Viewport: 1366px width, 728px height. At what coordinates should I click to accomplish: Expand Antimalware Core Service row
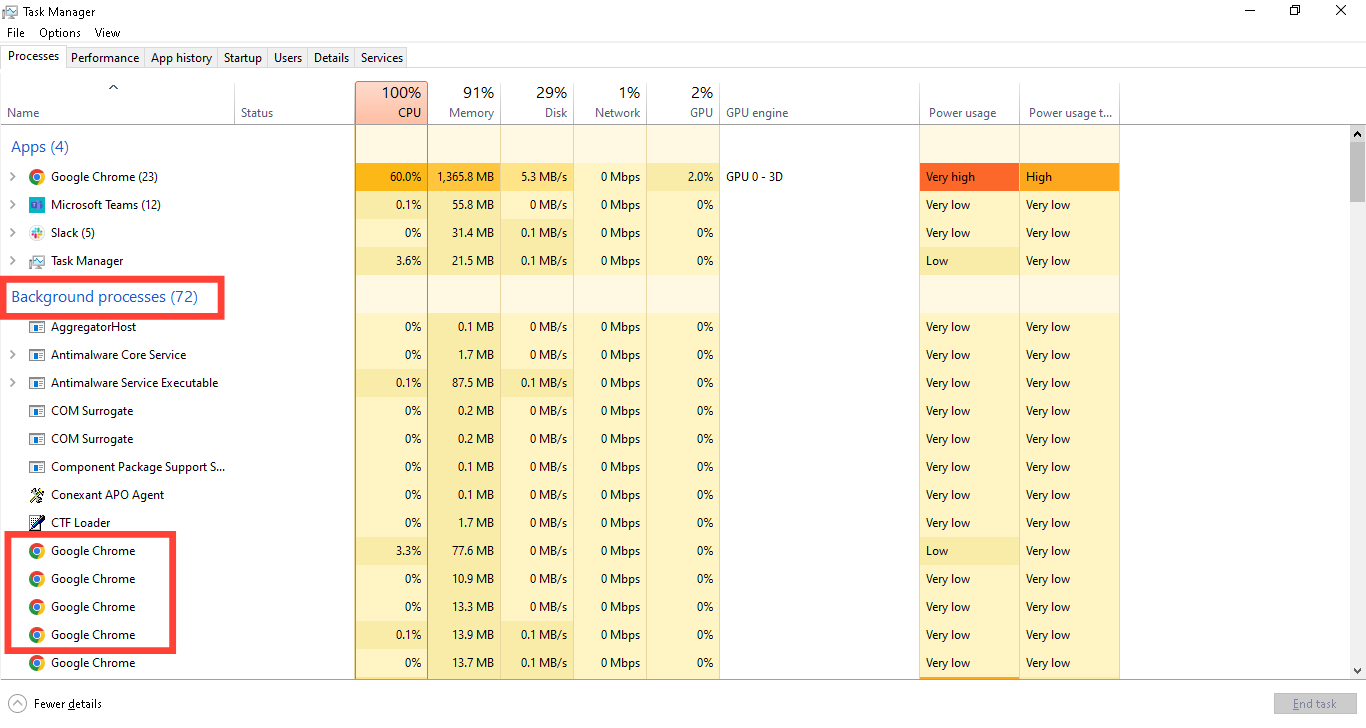click(x=12, y=355)
